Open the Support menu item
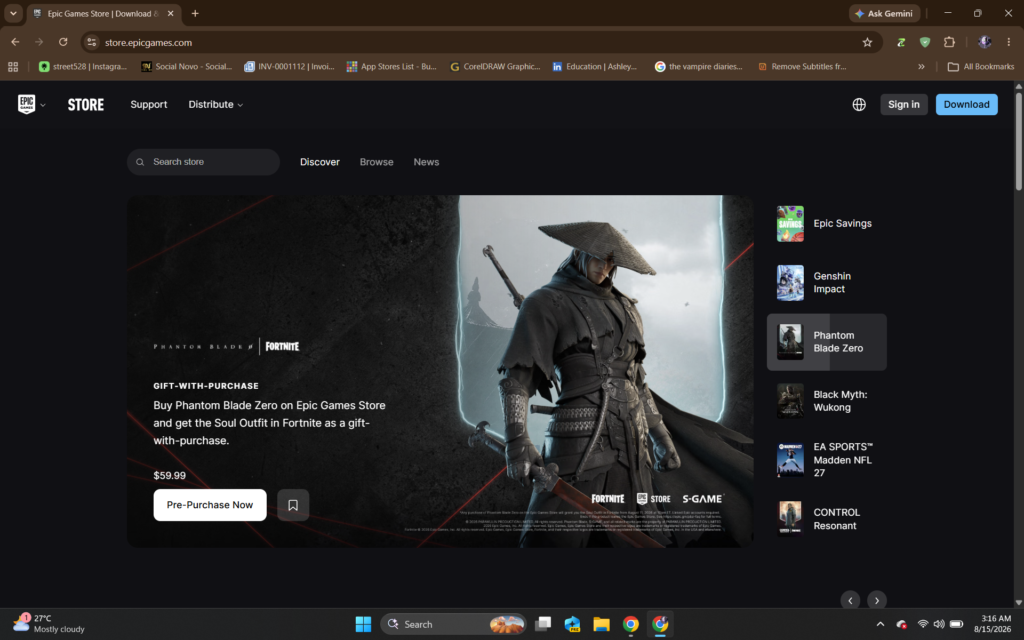This screenshot has height=640, width=1024. coord(148,104)
